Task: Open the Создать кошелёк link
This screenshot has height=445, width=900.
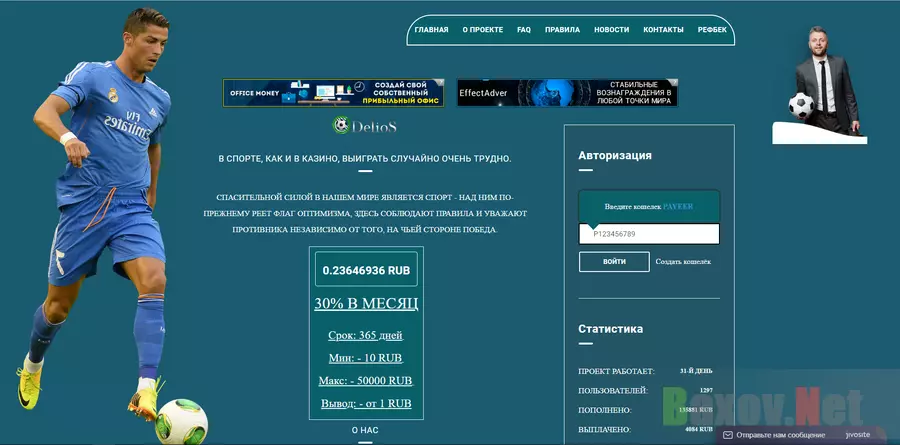Action: click(x=683, y=262)
